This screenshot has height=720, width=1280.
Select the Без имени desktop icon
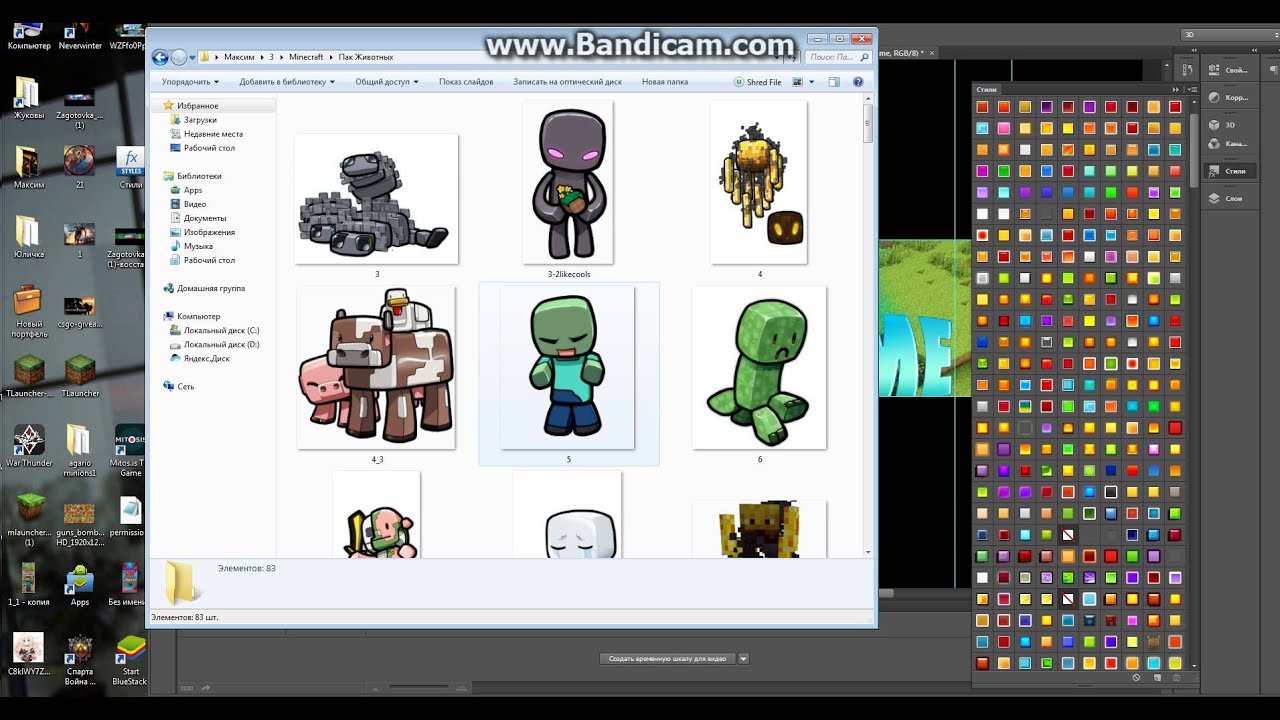(130, 584)
